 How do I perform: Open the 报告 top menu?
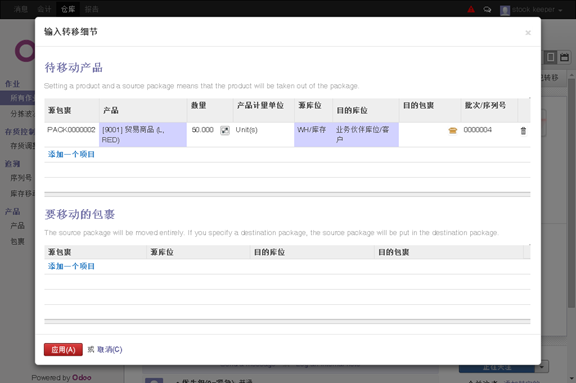[x=91, y=9]
